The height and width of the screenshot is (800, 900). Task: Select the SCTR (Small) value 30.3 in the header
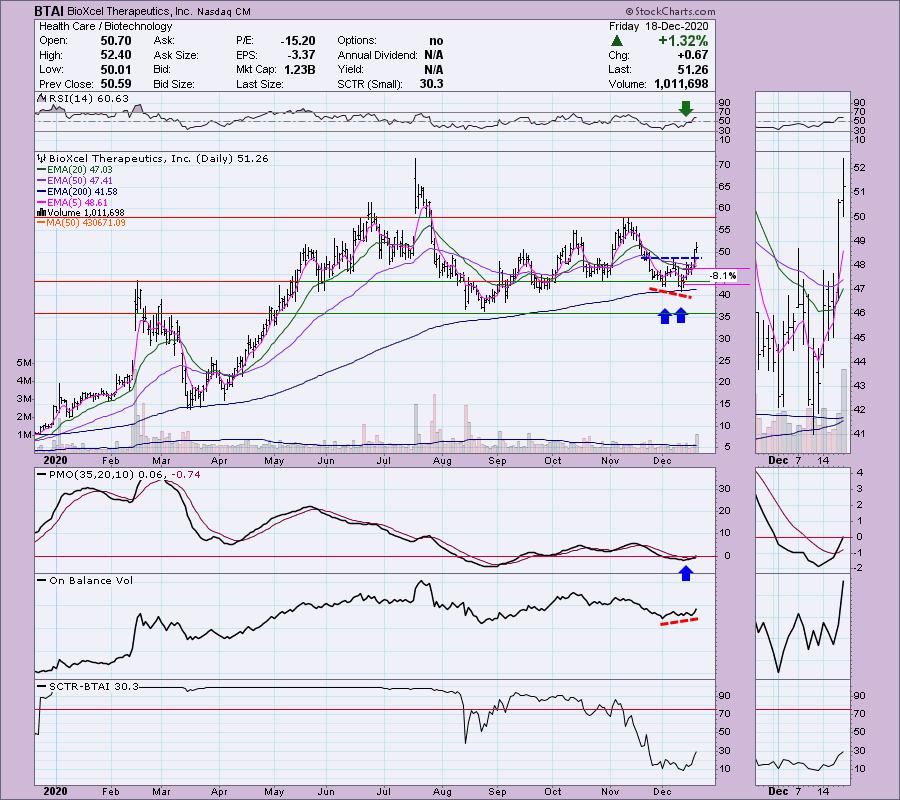point(431,84)
